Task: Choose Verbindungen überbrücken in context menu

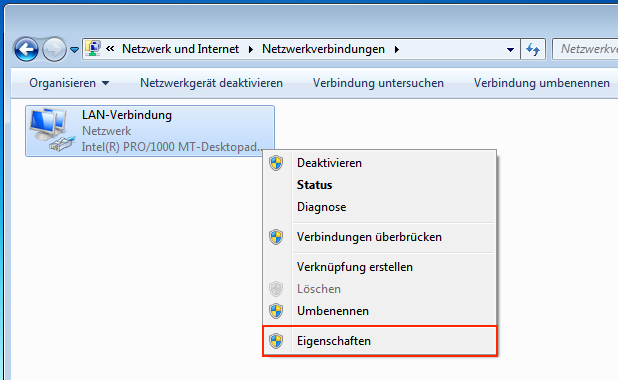Action: (380, 237)
